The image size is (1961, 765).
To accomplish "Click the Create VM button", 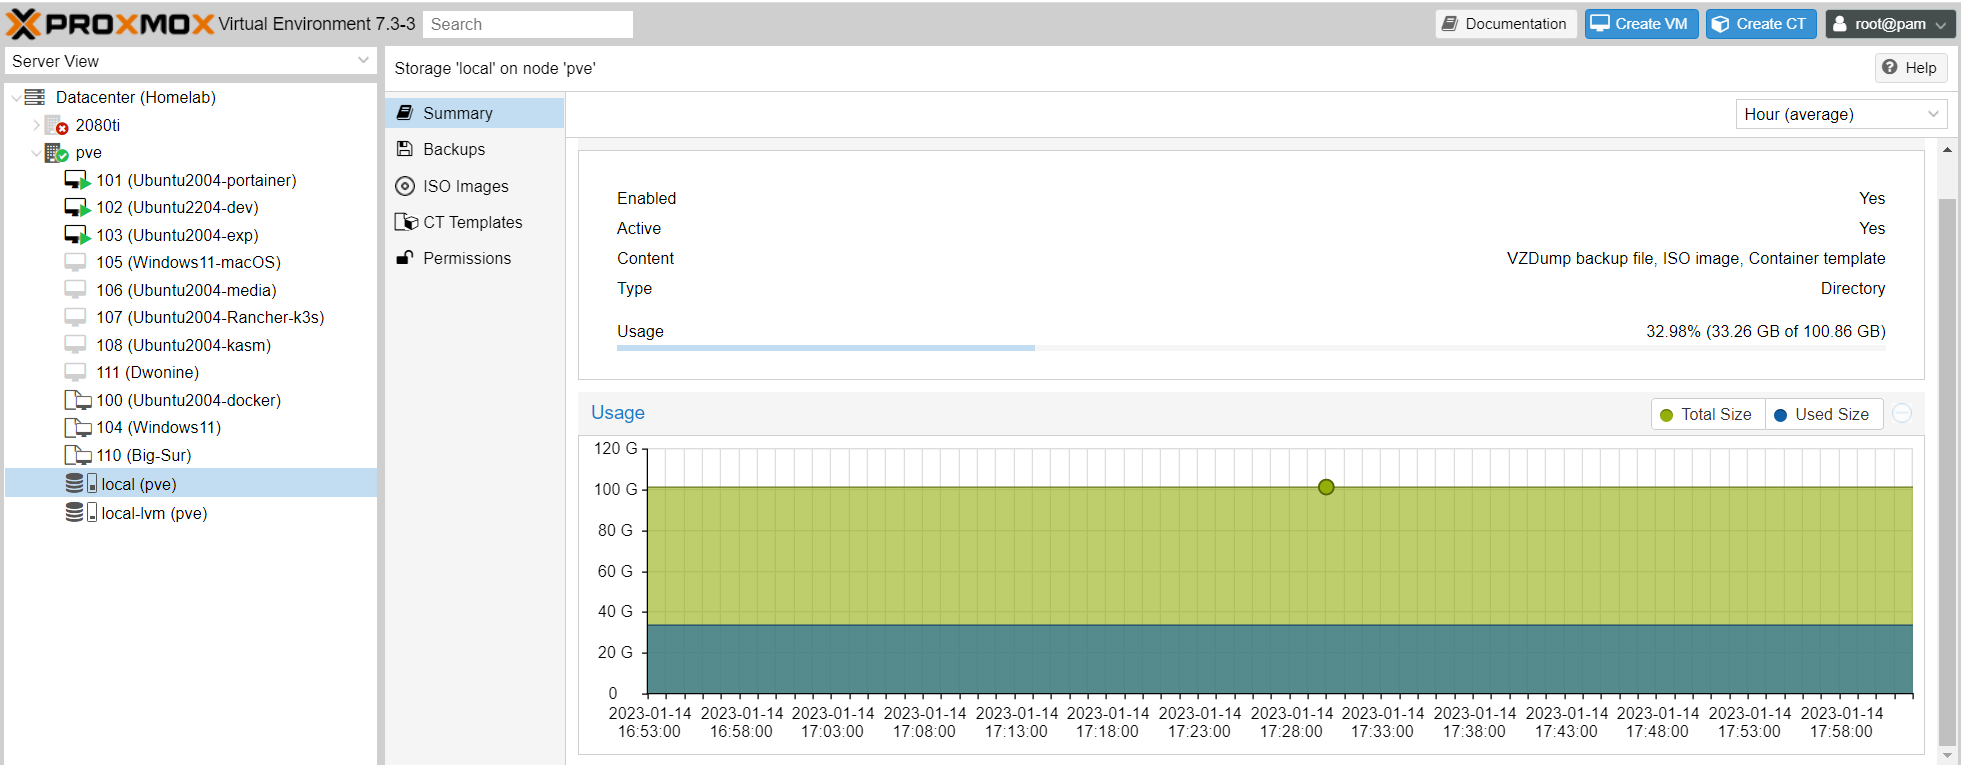I will pos(1641,24).
